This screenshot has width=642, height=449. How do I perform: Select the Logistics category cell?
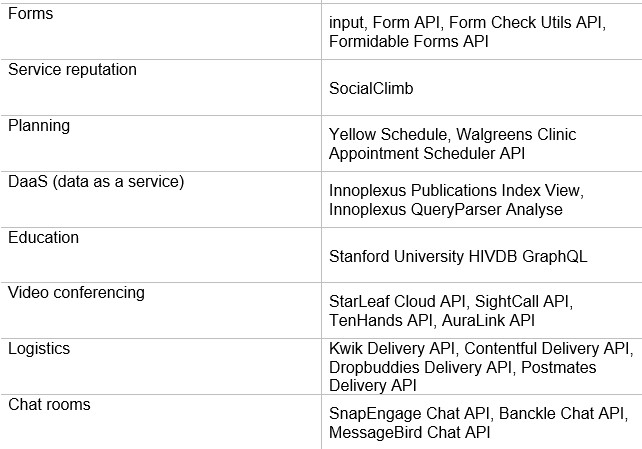coord(38,349)
